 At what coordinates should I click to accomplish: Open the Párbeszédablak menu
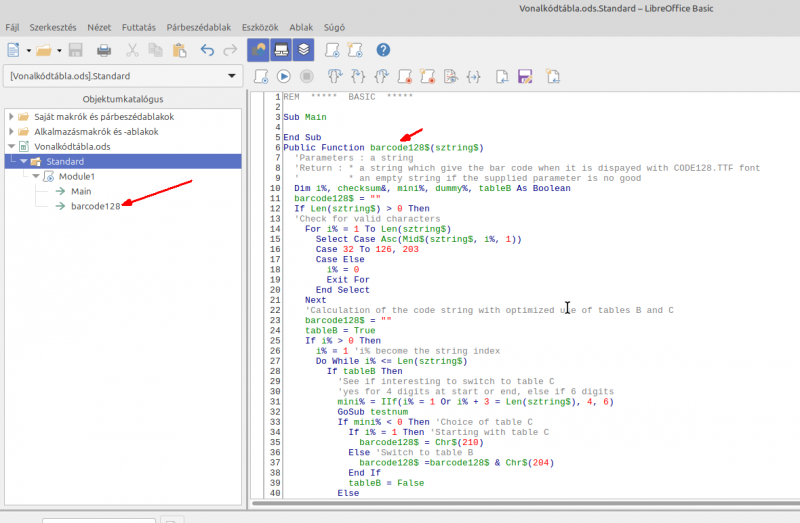[198, 28]
